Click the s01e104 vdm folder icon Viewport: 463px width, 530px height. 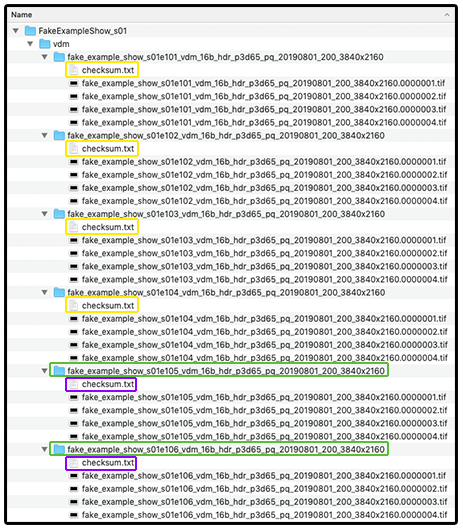pos(59,292)
